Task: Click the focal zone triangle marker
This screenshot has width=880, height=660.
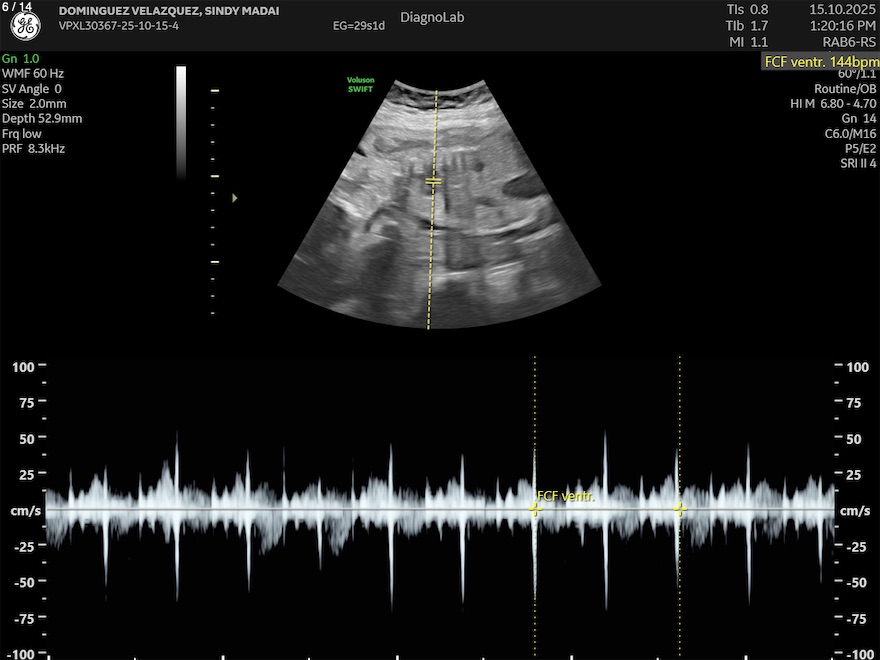Action: 235,198
